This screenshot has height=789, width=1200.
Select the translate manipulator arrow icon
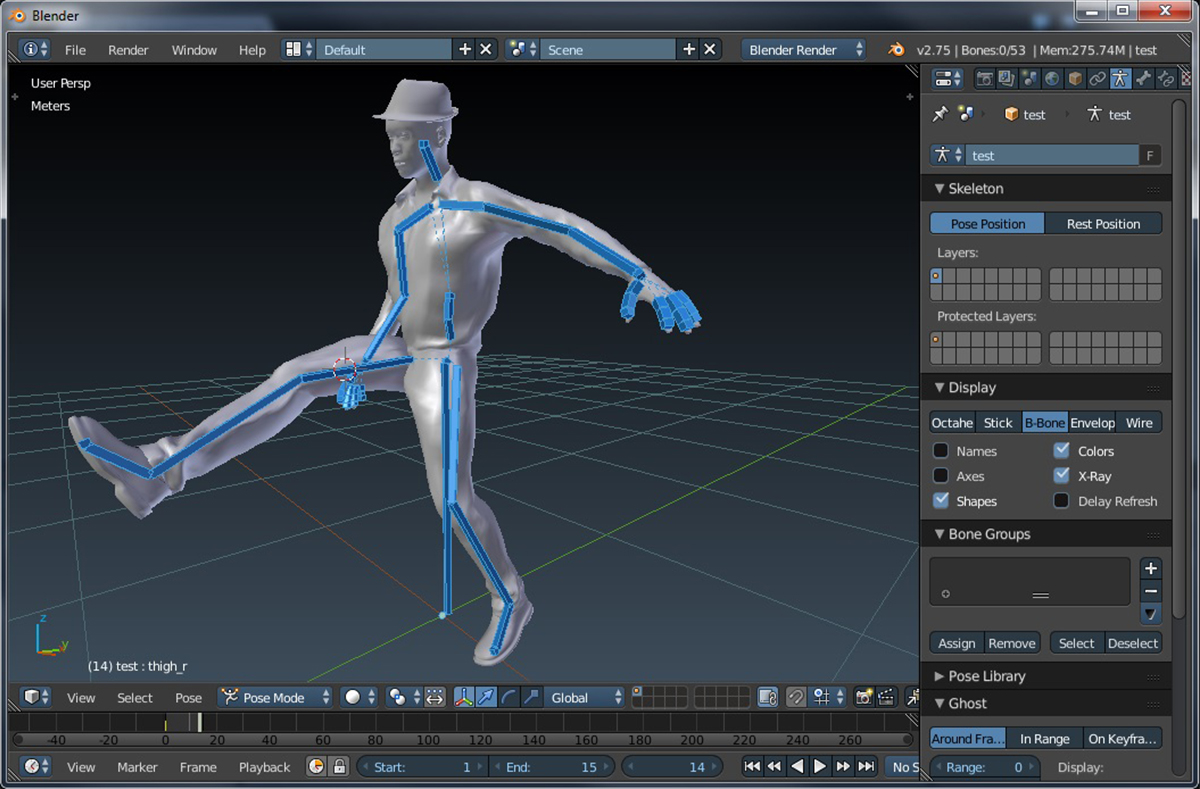486,698
